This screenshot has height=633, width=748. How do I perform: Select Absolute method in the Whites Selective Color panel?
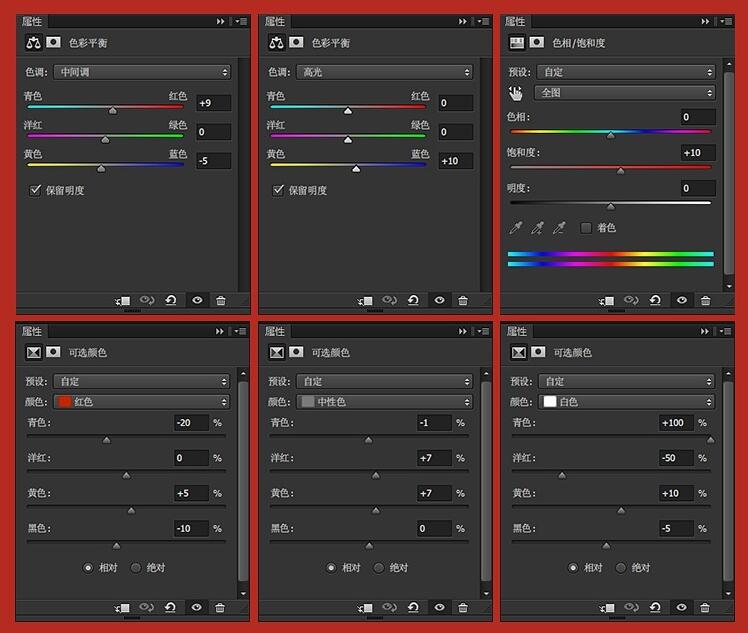(621, 568)
